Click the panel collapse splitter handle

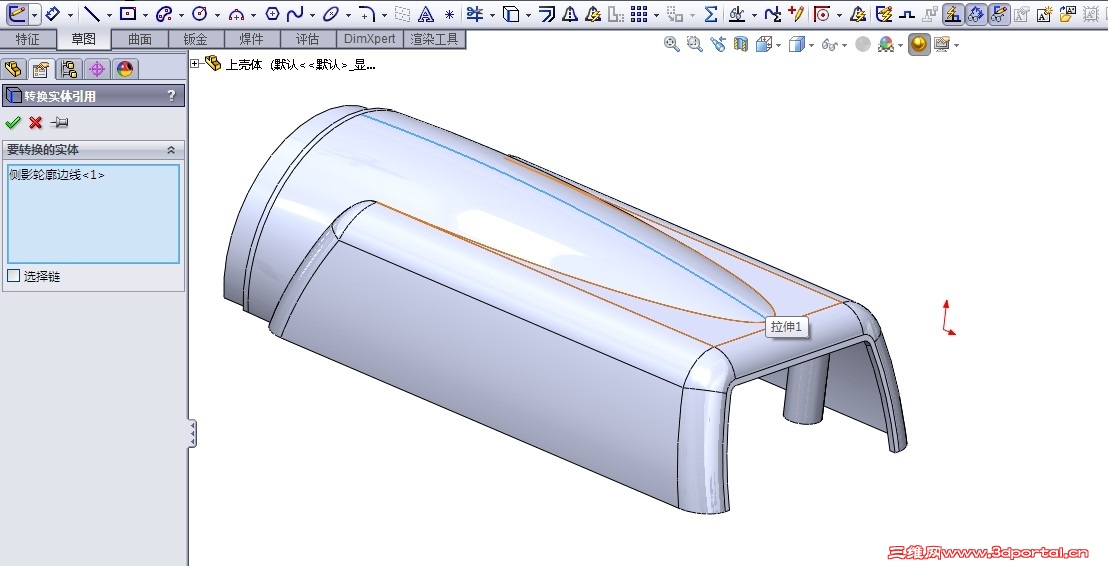click(191, 433)
